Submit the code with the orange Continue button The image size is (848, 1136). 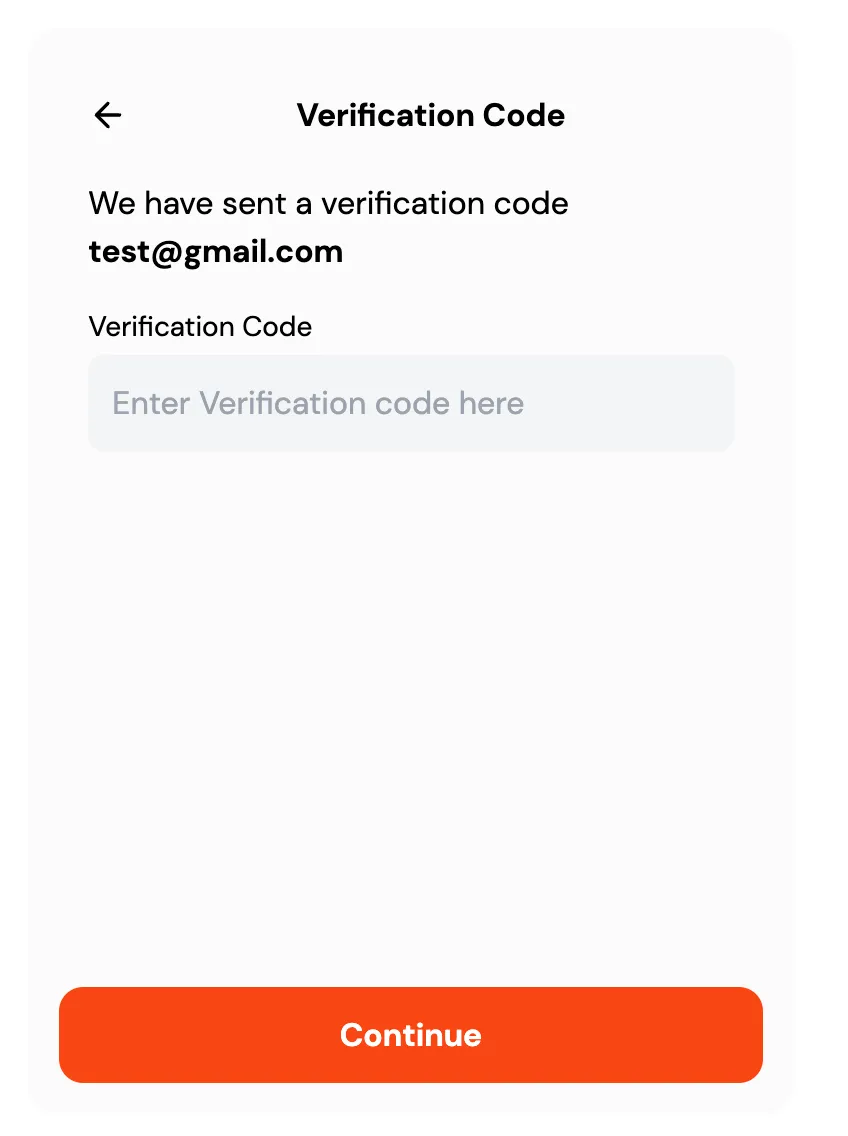pyautogui.click(x=410, y=1034)
